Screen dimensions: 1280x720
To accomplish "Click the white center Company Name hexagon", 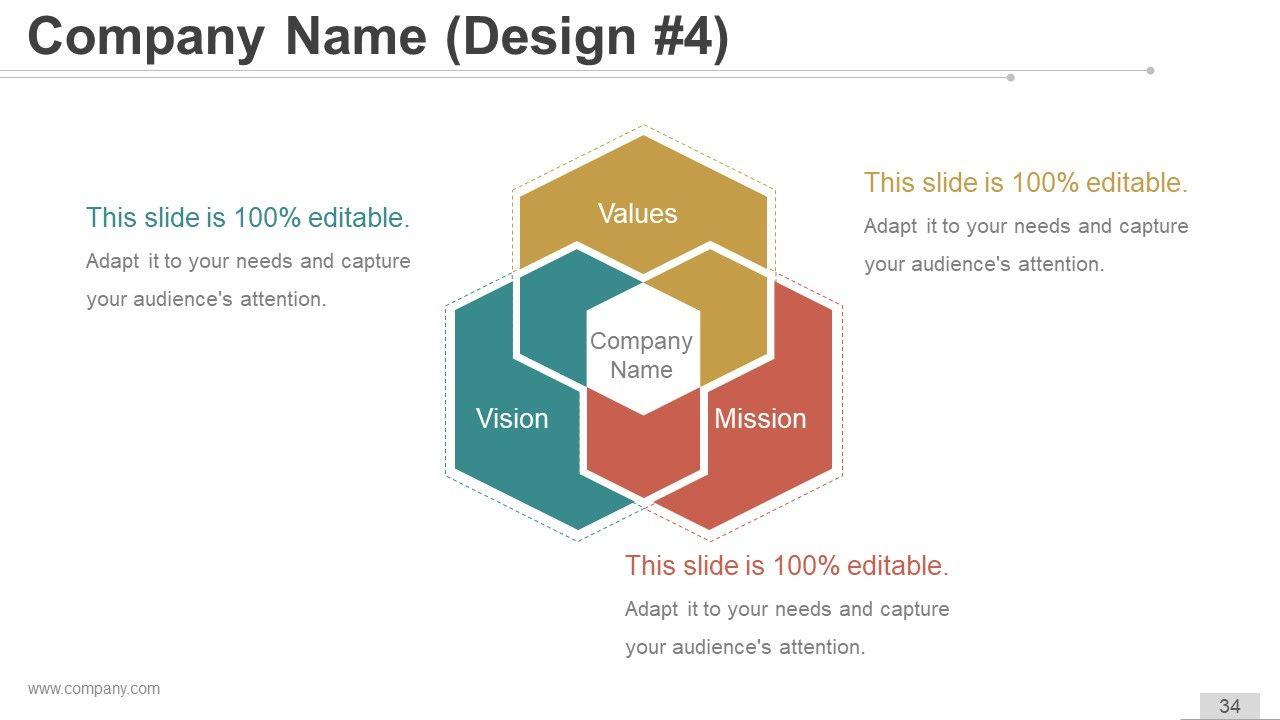I will 641,355.
